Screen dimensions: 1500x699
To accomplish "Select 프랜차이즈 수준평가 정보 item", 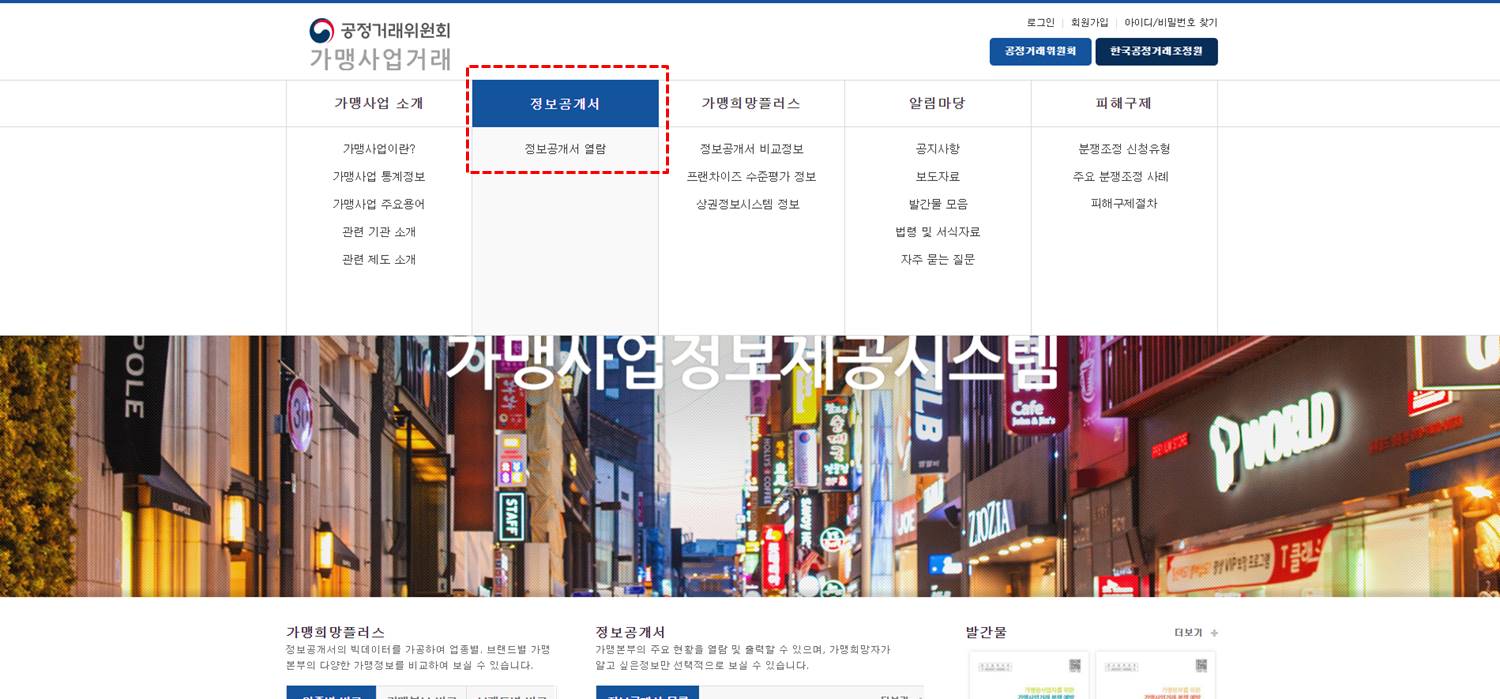I will (751, 176).
